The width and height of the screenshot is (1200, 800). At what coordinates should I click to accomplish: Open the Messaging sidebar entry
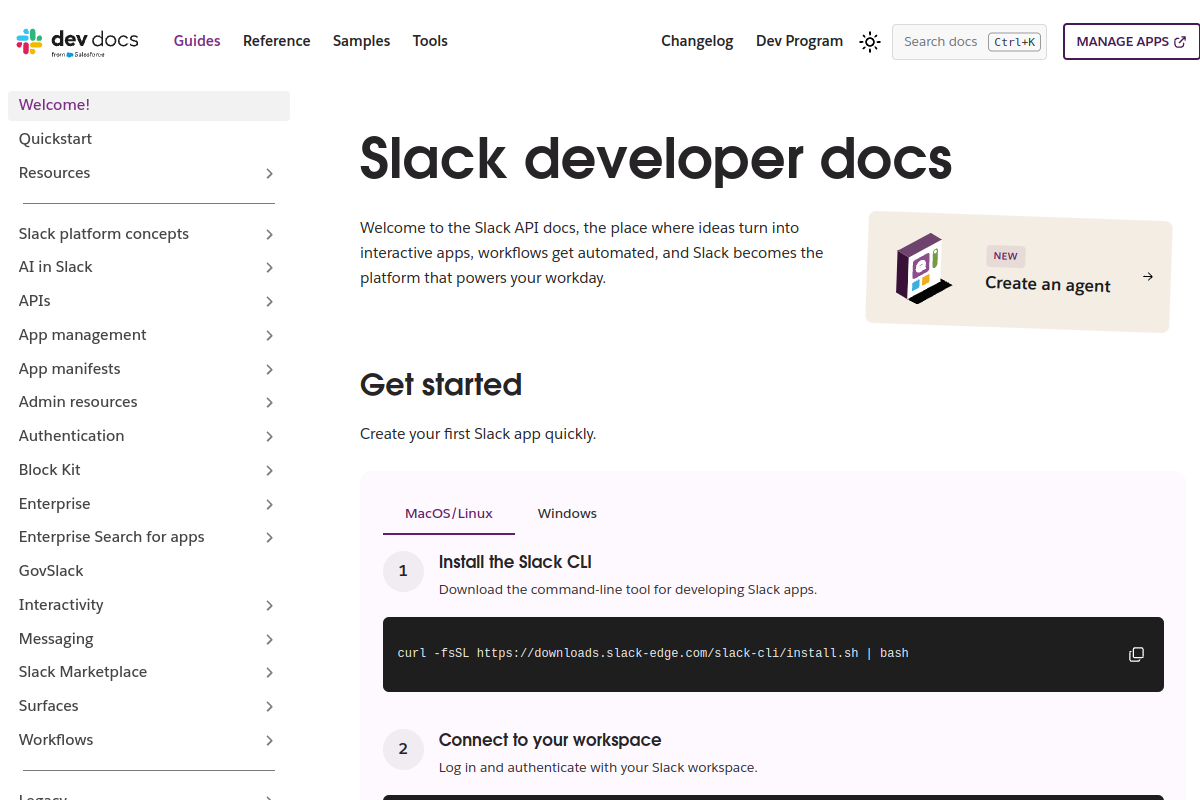[56, 639]
